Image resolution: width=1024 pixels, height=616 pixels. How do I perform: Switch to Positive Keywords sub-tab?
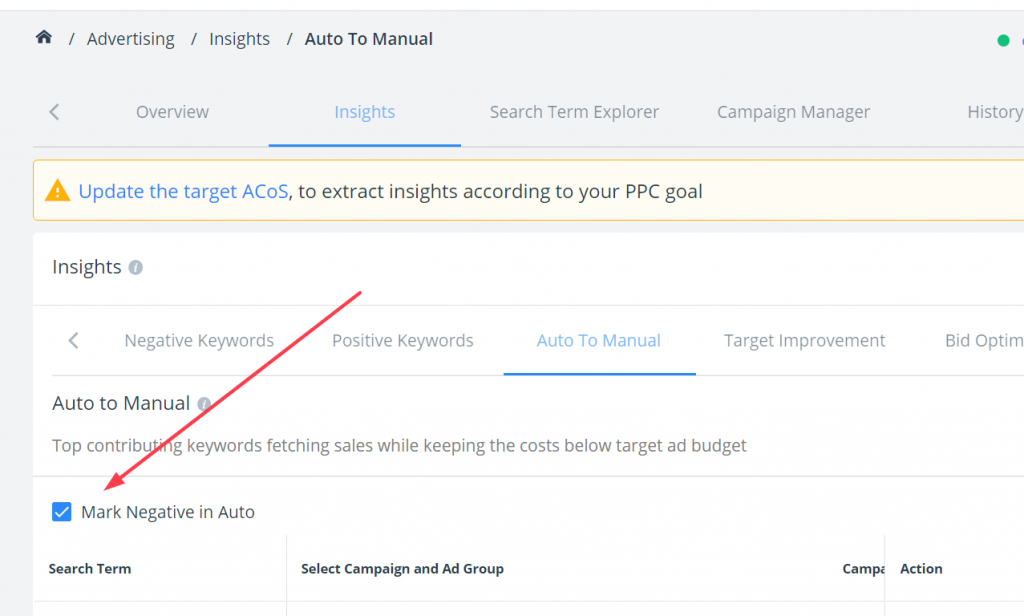tap(402, 340)
